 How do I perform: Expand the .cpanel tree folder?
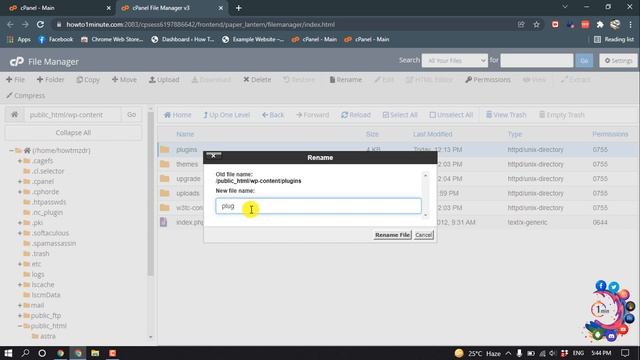tap(20, 181)
